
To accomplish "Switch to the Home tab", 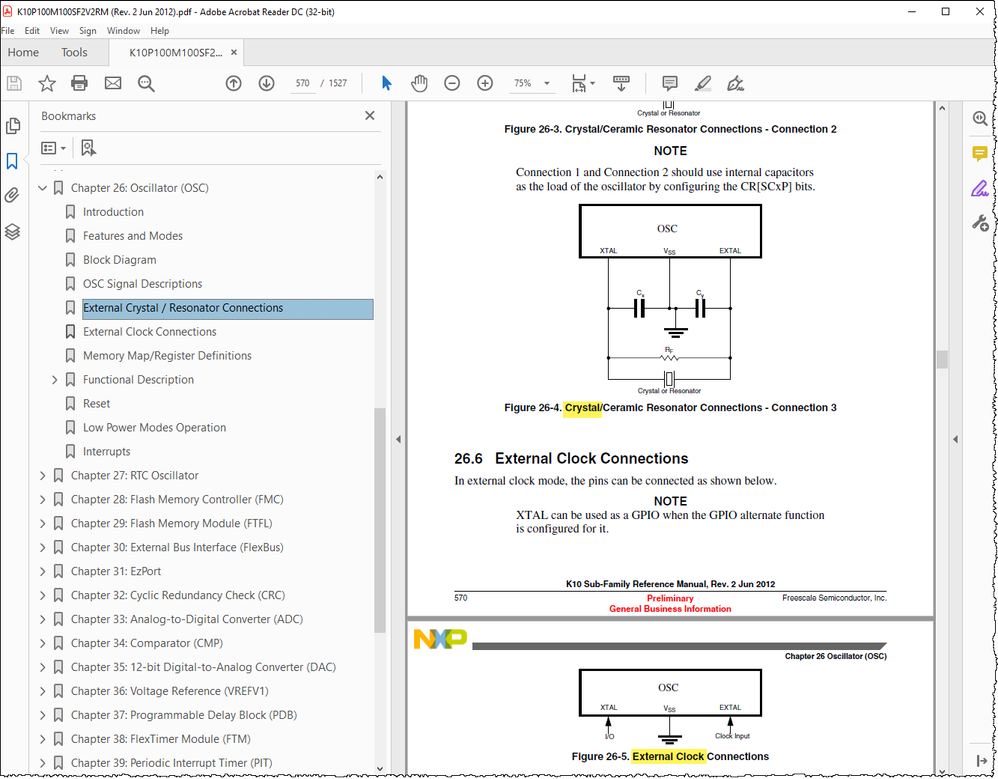I will 24,53.
